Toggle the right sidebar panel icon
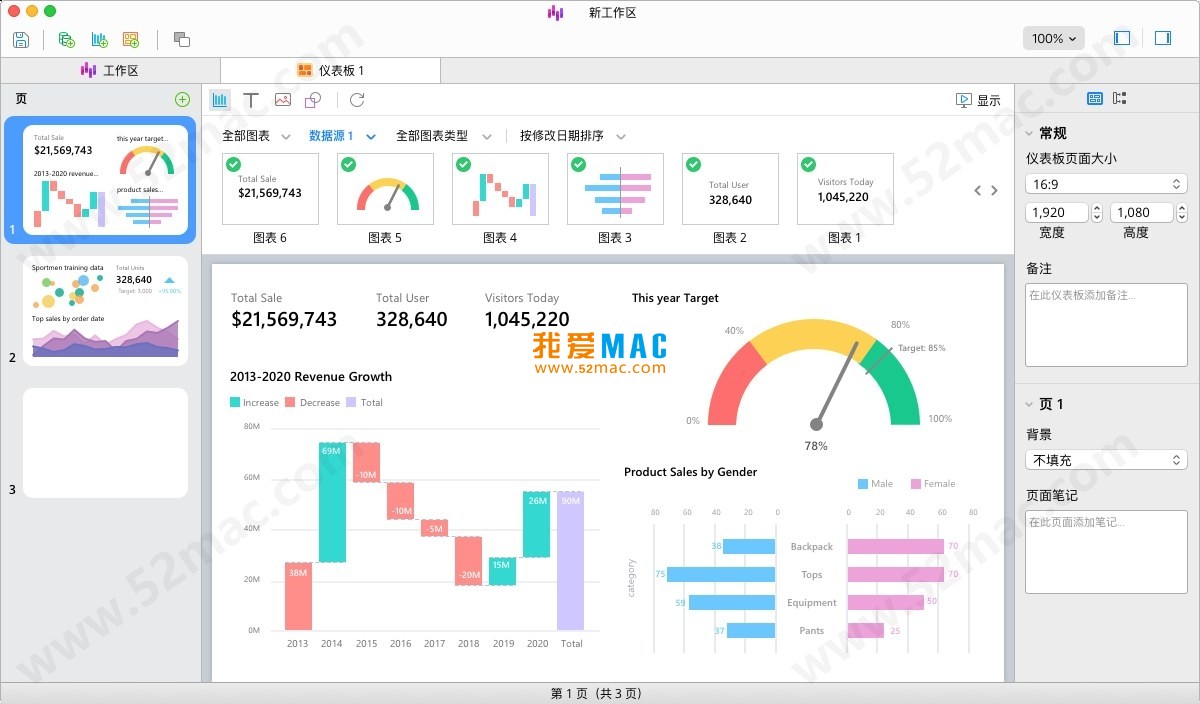Viewport: 1200px width, 704px height. coord(1163,38)
